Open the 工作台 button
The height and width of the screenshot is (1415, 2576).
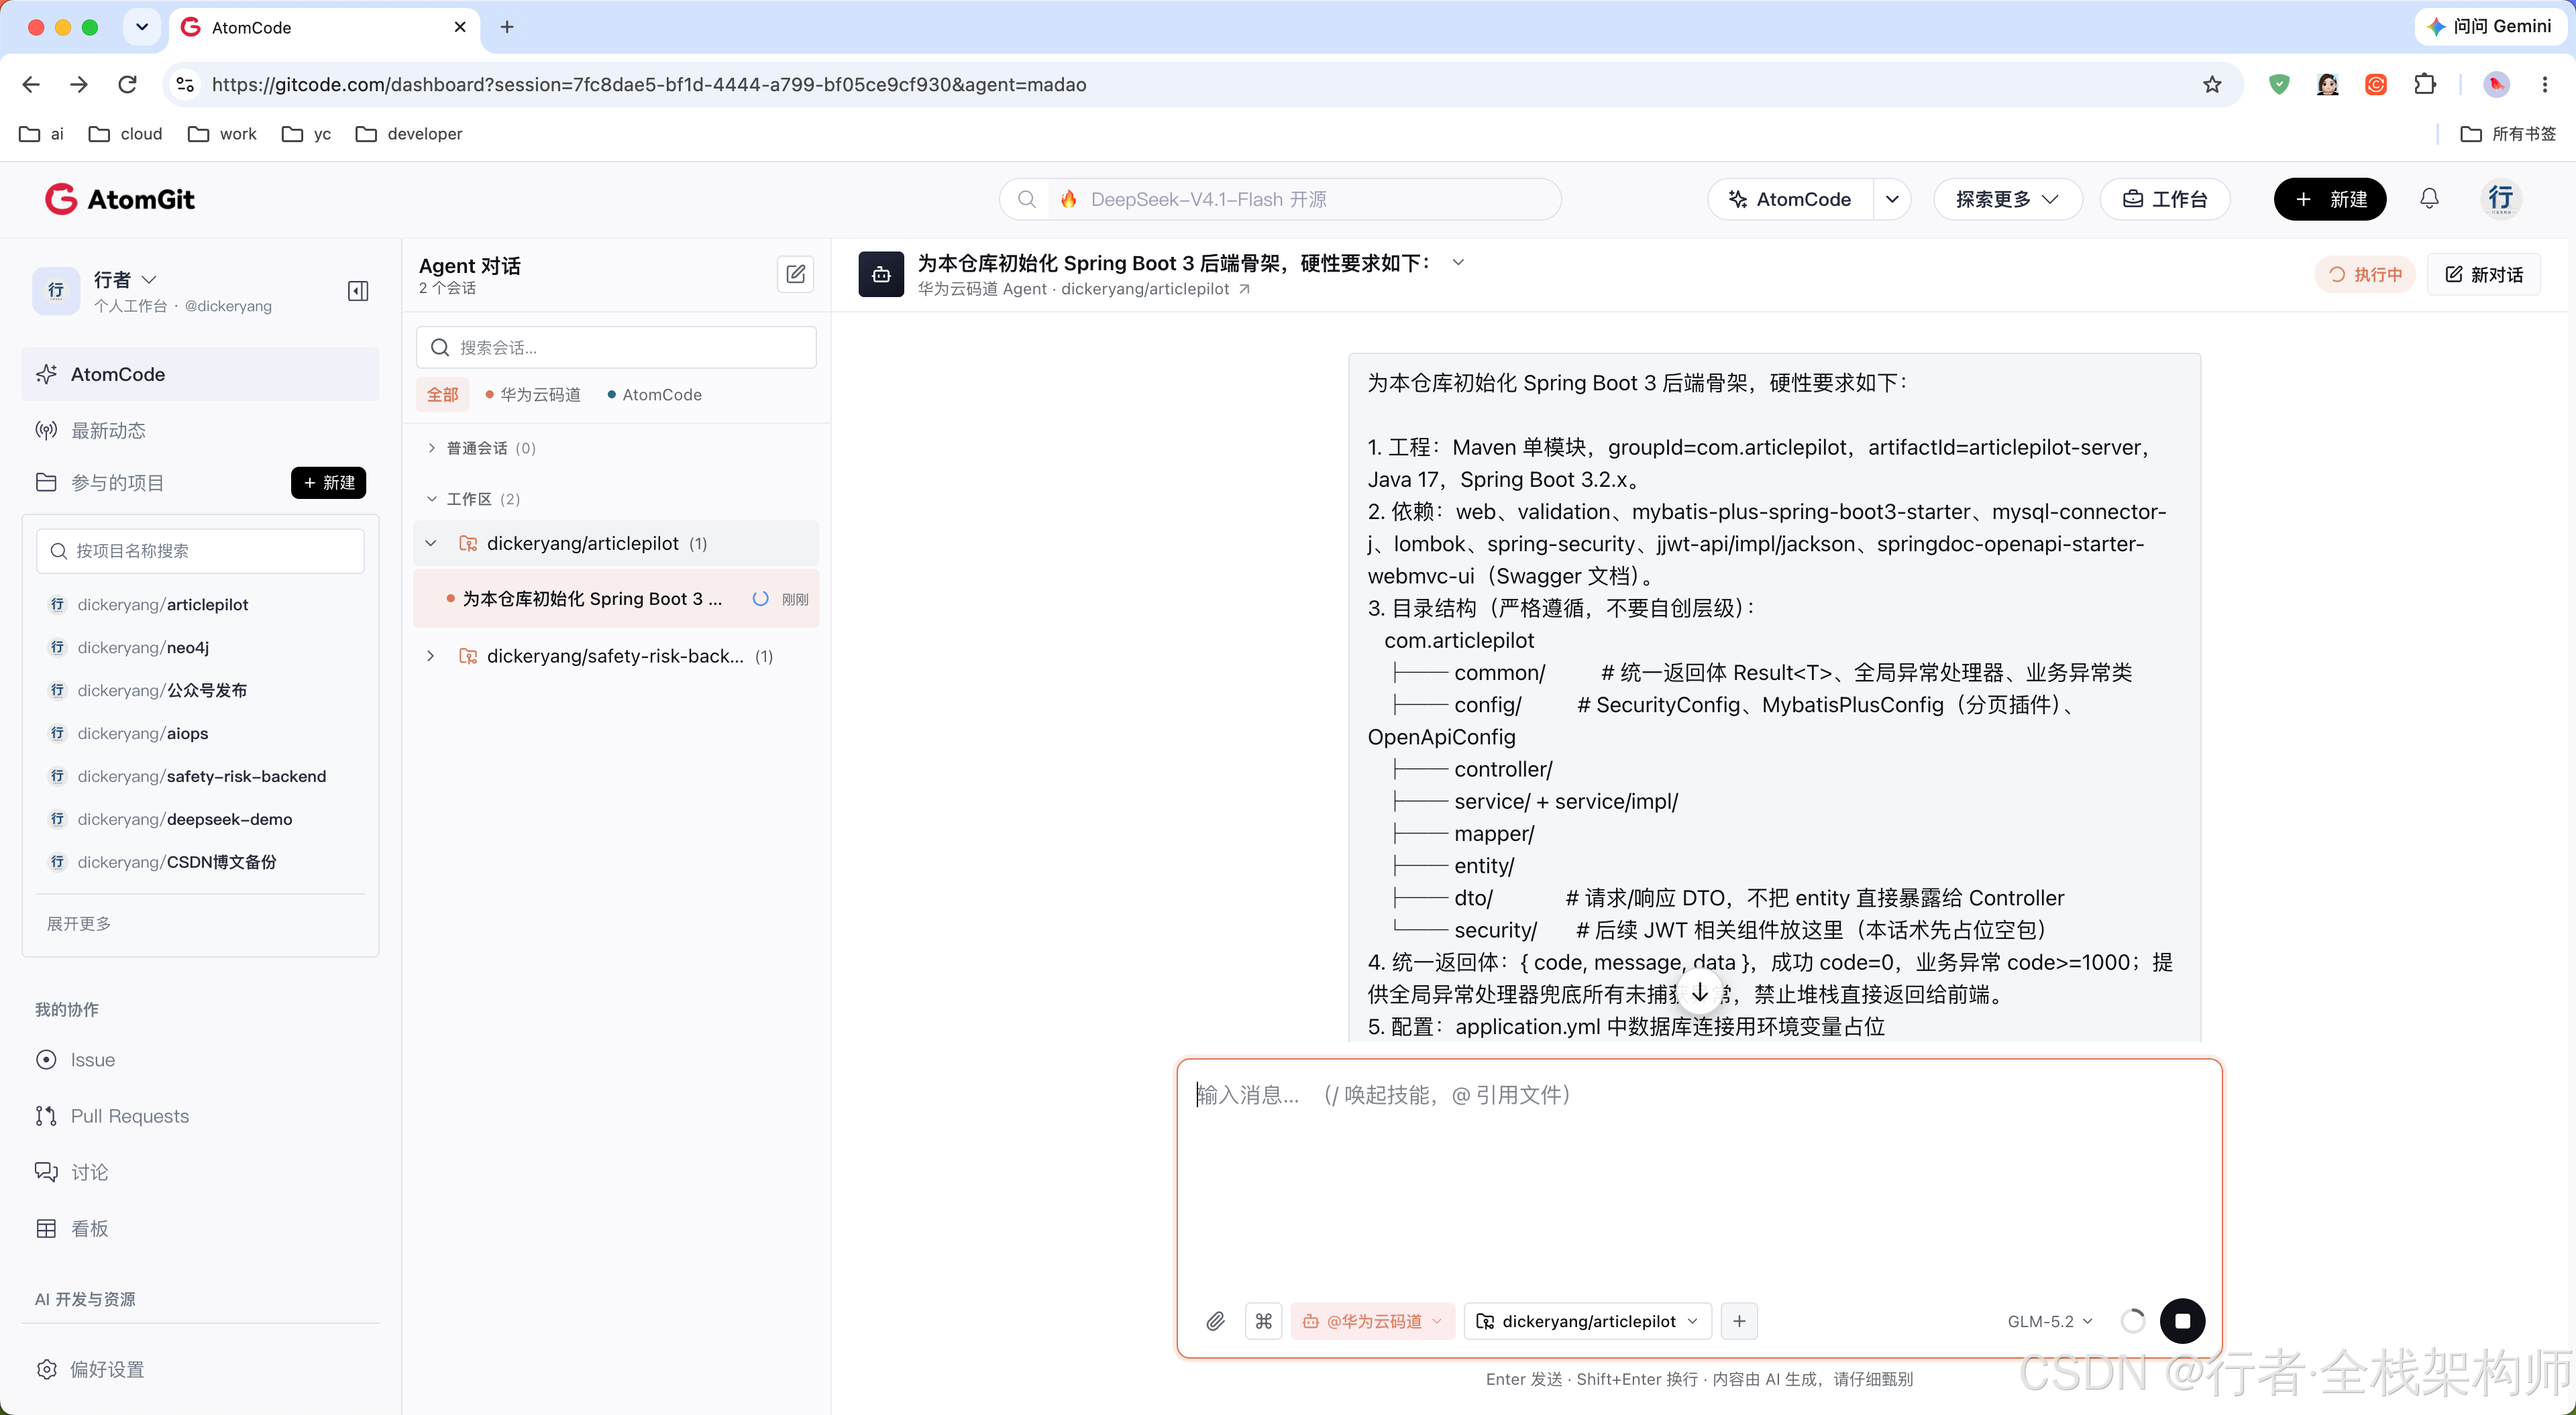click(2164, 199)
